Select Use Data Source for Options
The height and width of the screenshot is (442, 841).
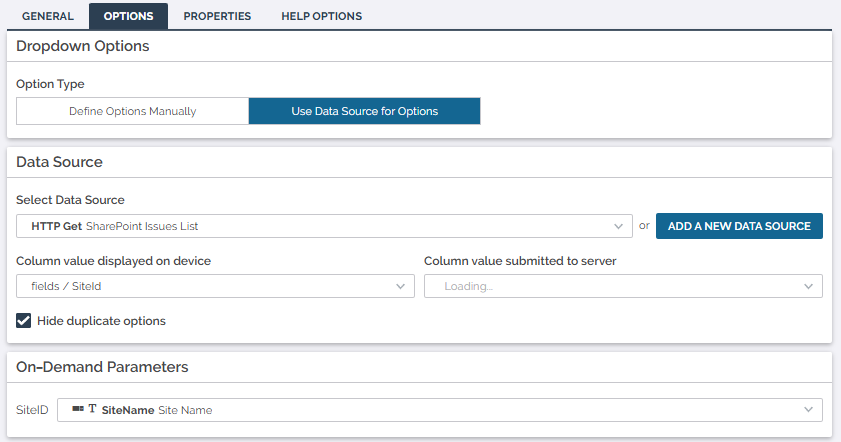[x=364, y=111]
